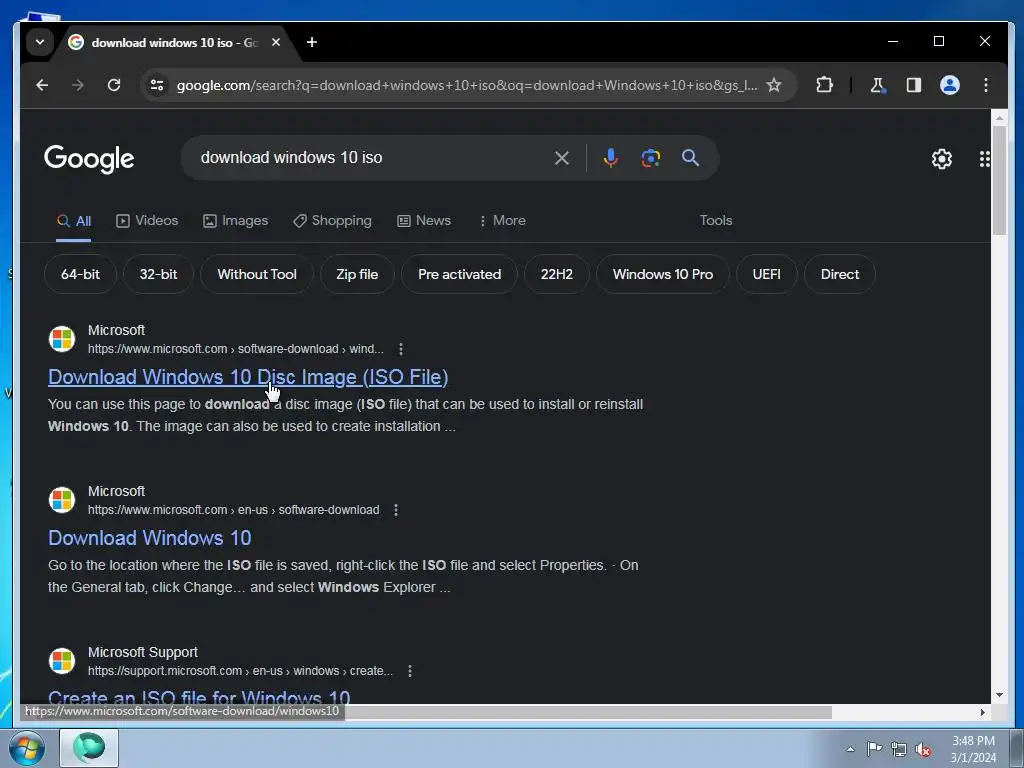Select the Direct filter chip
This screenshot has width=1024, height=768.
click(x=840, y=274)
